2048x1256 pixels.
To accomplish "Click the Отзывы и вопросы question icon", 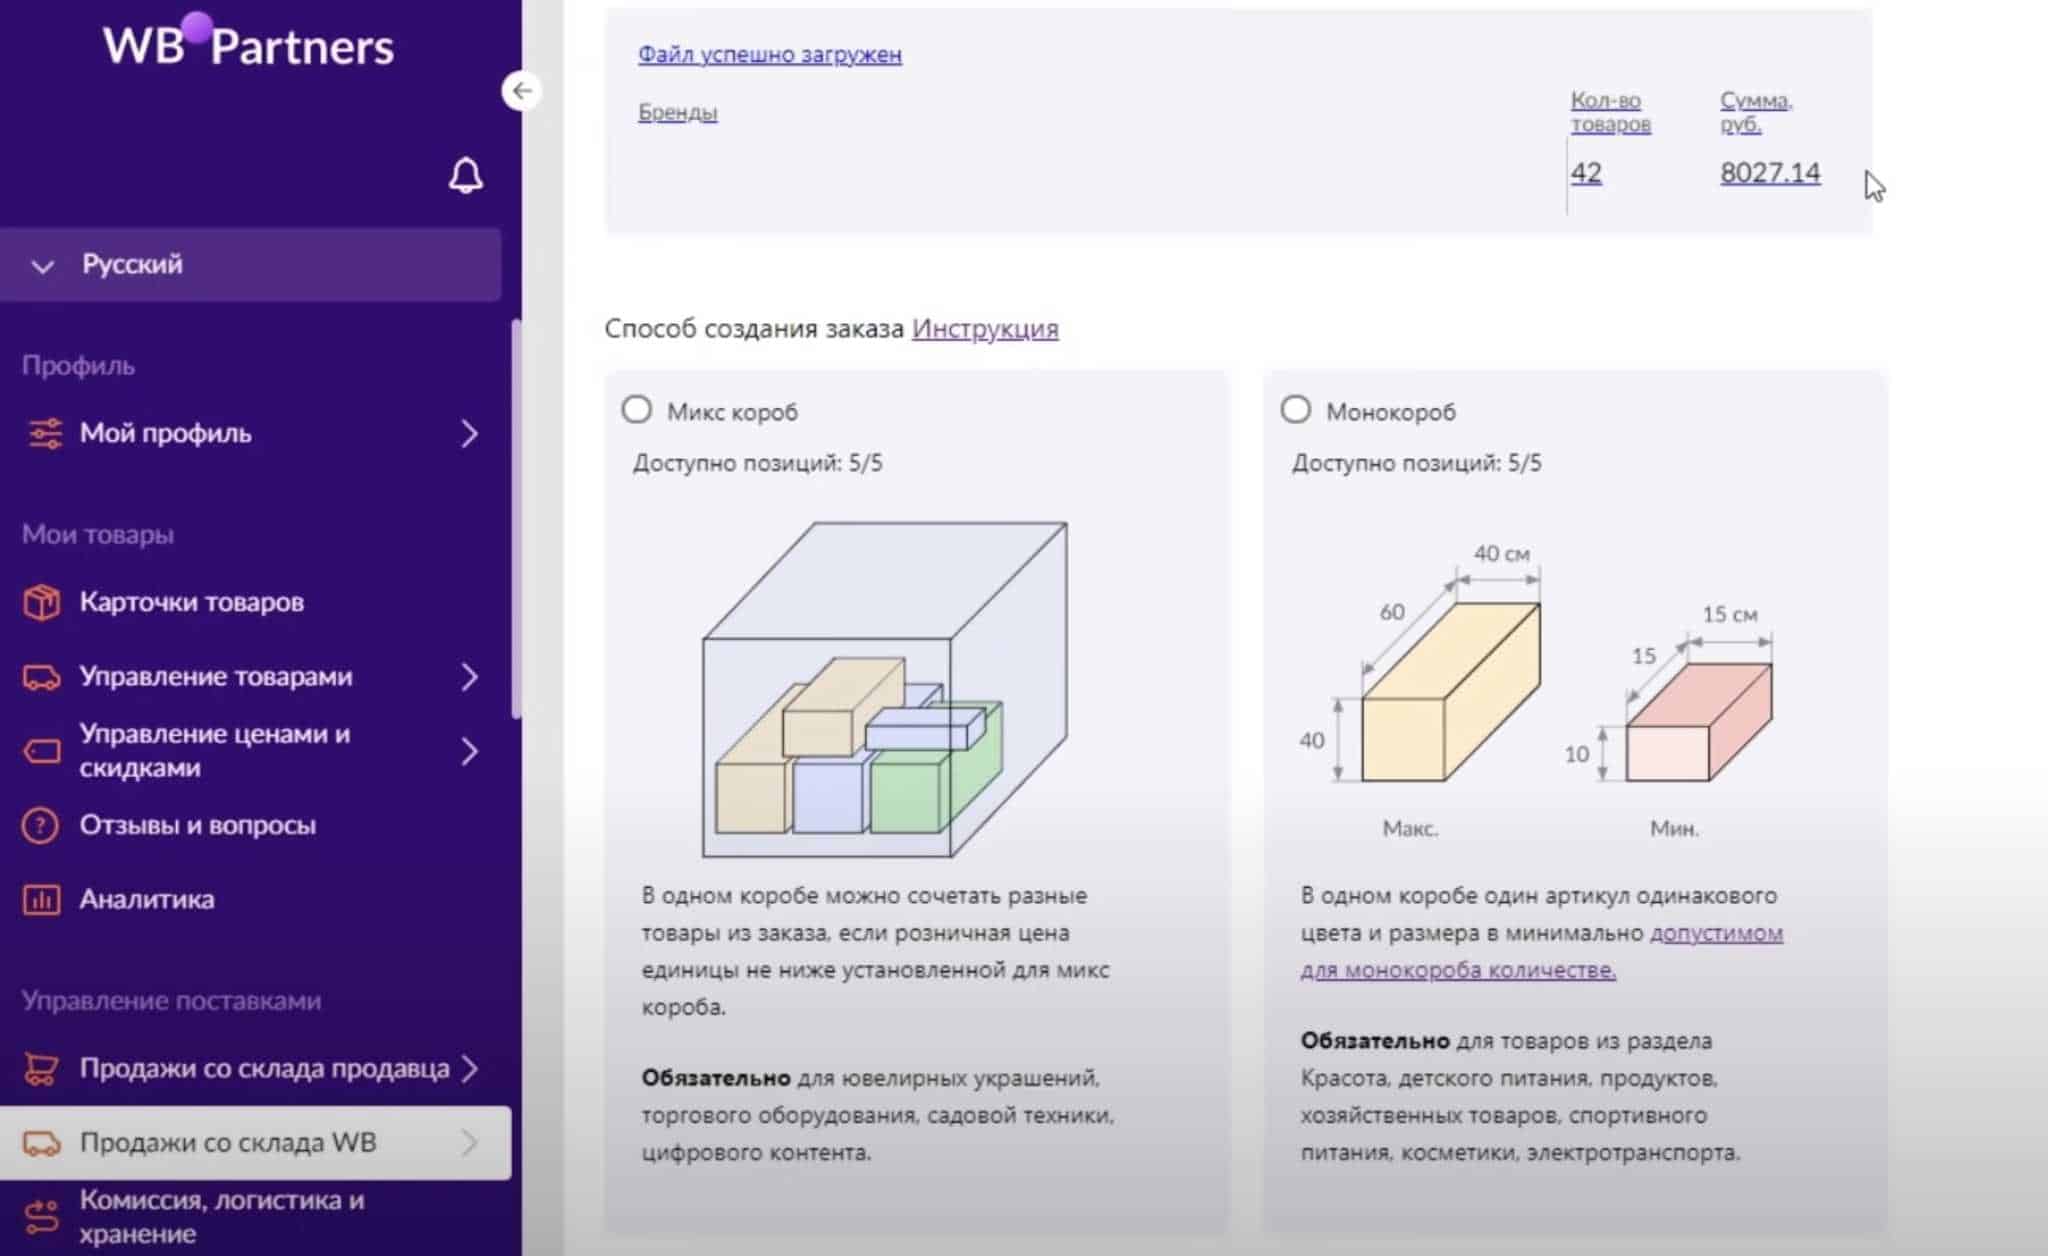I will pyautogui.click(x=41, y=825).
